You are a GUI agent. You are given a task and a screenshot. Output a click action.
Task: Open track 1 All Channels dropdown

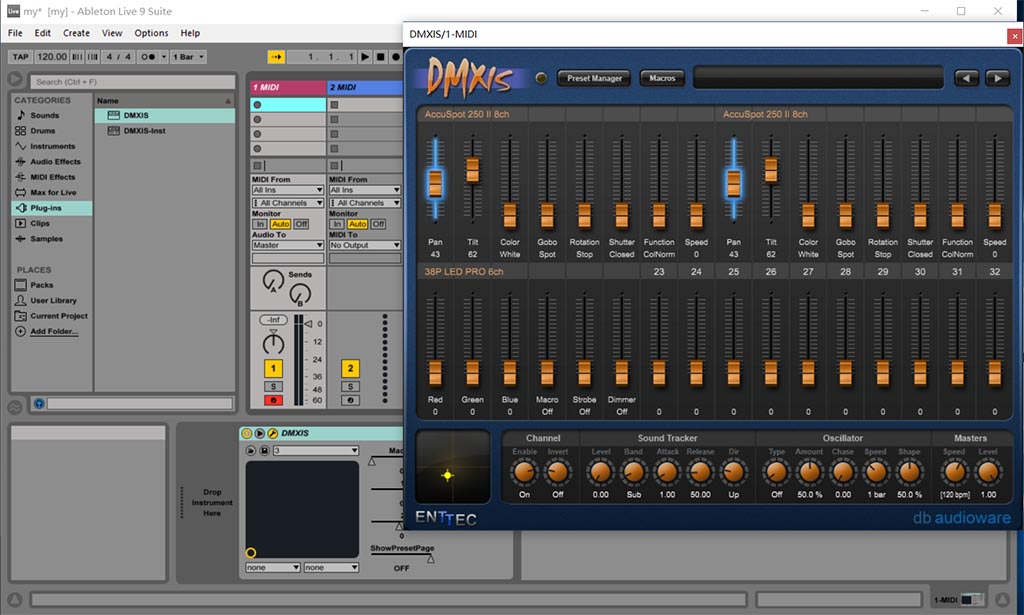click(287, 203)
